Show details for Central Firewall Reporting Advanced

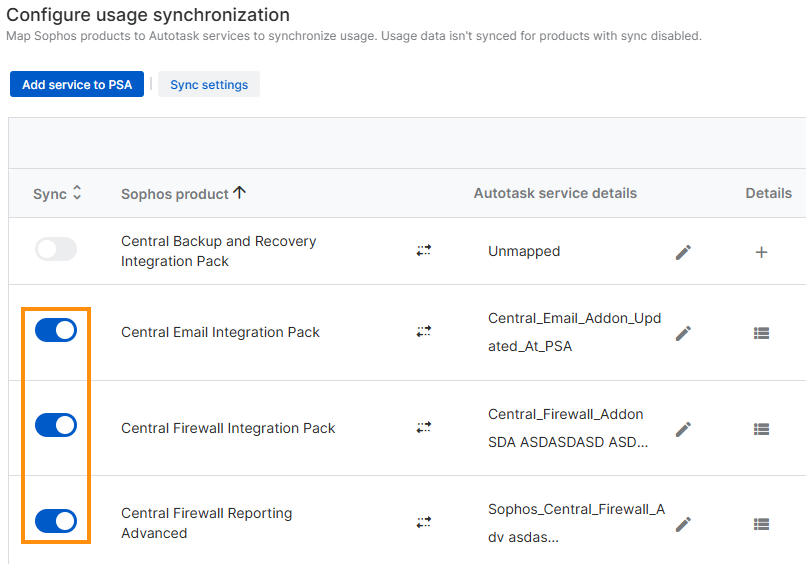761,524
